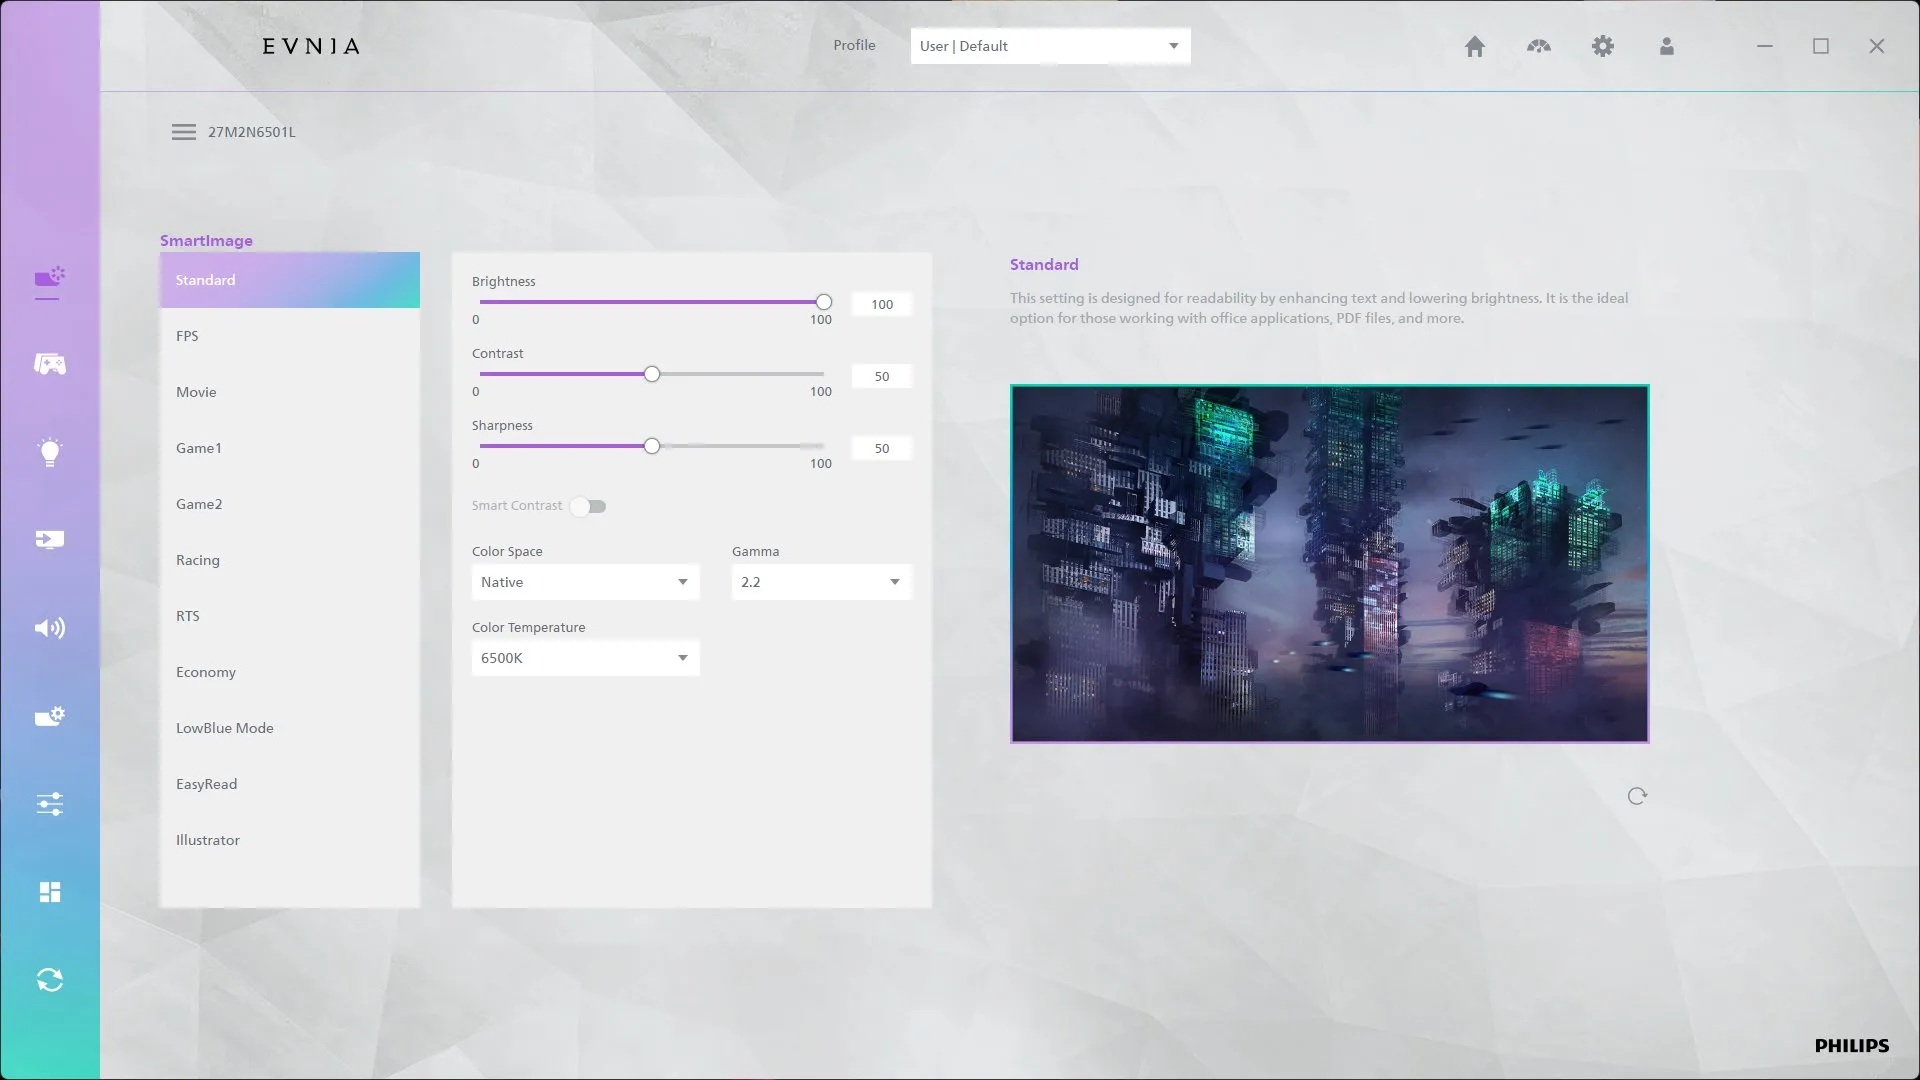1920x1080 pixels.
Task: Click the circular-arrows update icon in sidebar
Action: pos(50,980)
